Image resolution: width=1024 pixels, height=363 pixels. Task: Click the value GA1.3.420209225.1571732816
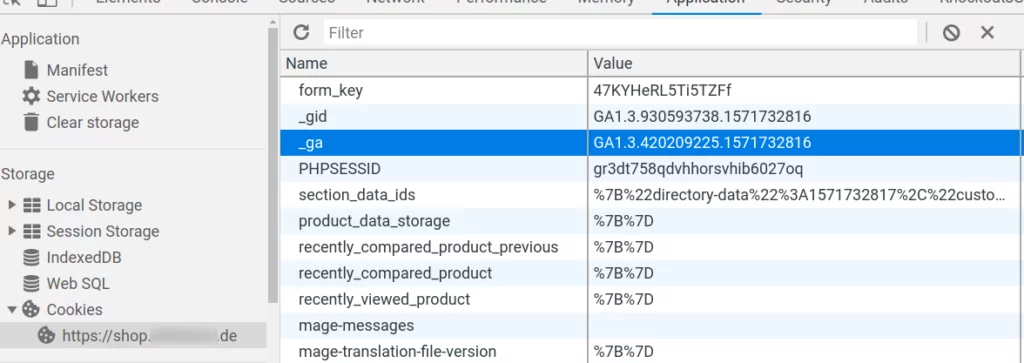tap(702, 142)
